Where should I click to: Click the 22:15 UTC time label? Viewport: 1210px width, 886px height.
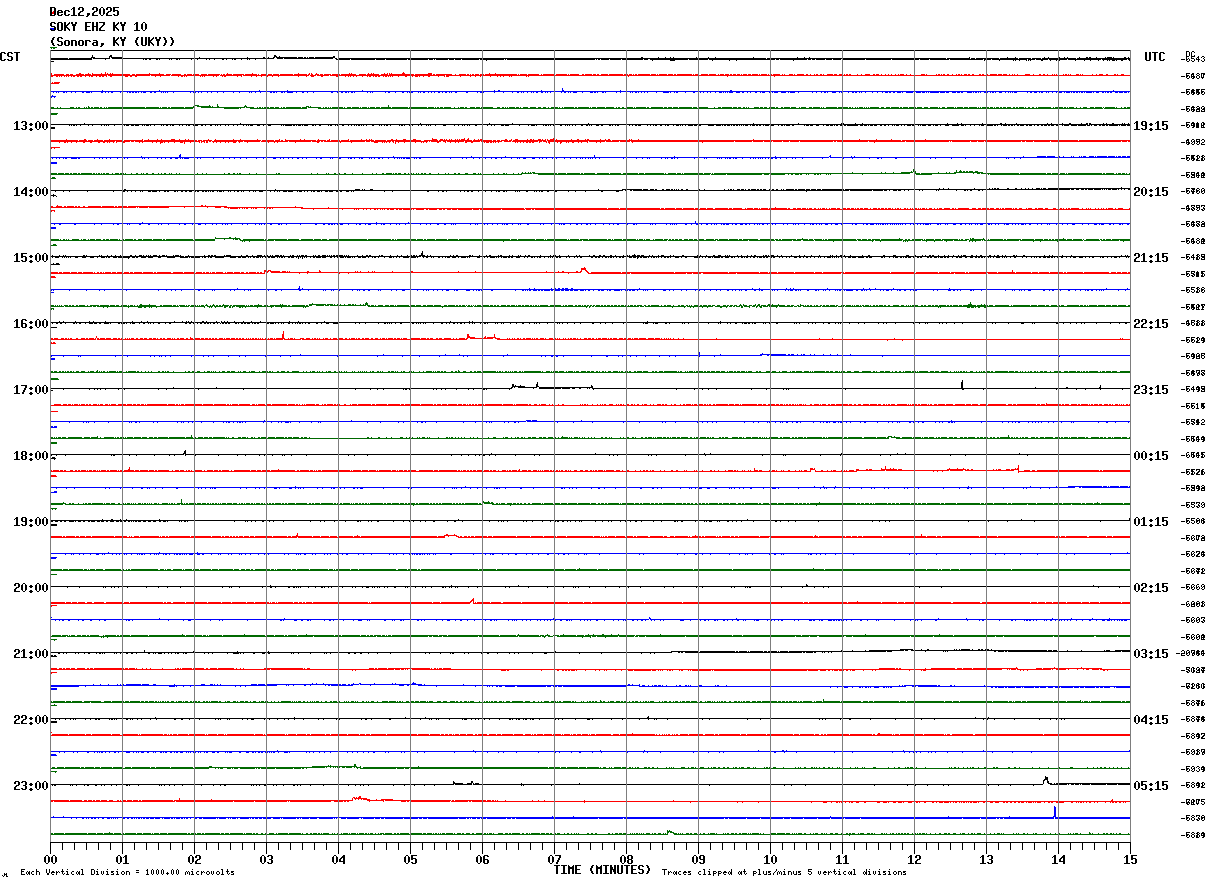click(x=1151, y=324)
